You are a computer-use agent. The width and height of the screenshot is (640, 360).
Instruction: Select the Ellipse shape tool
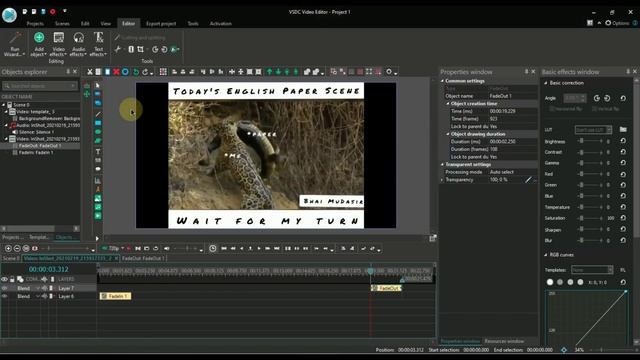pyautogui.click(x=98, y=132)
